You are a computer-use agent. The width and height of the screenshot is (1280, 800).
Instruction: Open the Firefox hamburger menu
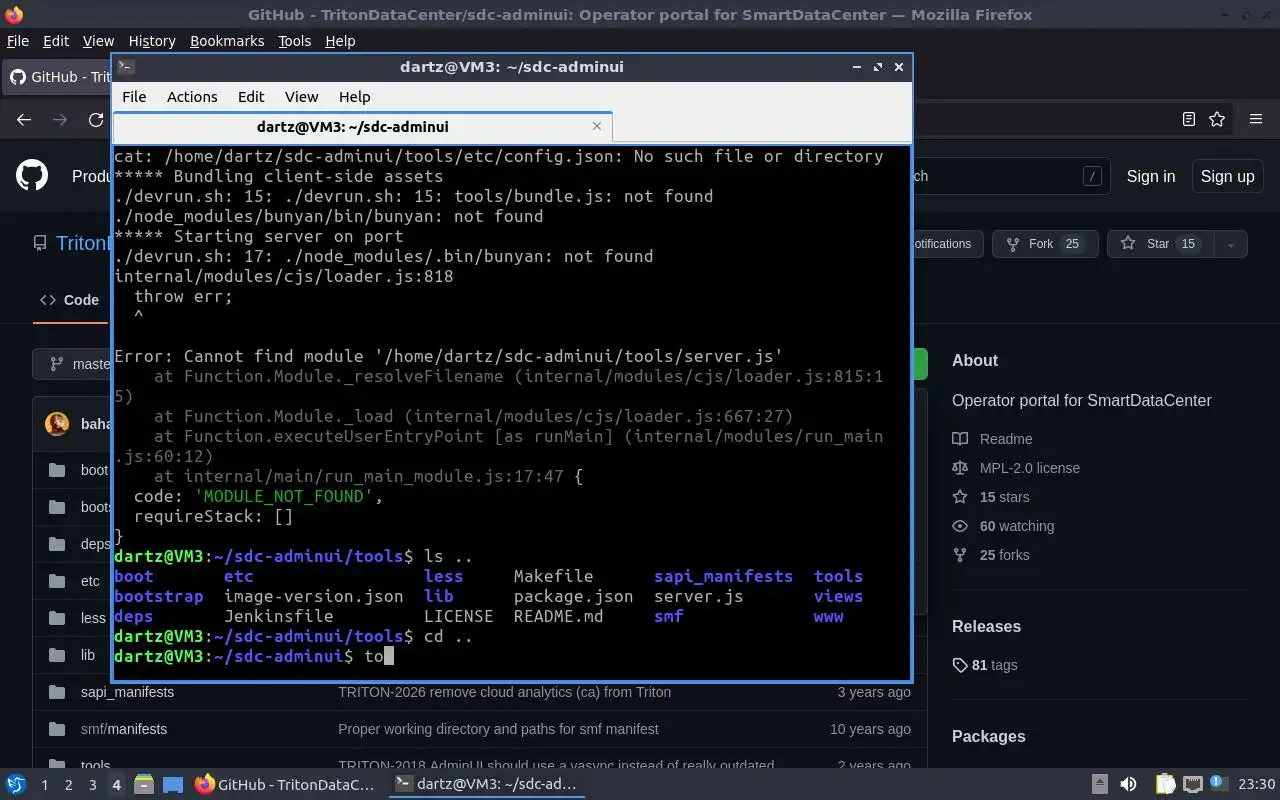click(x=1256, y=119)
